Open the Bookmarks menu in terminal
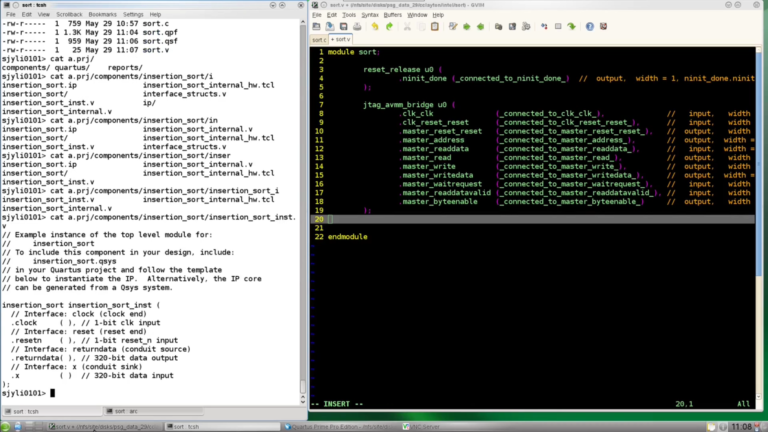Viewport: 768px width, 432px height. (102, 15)
